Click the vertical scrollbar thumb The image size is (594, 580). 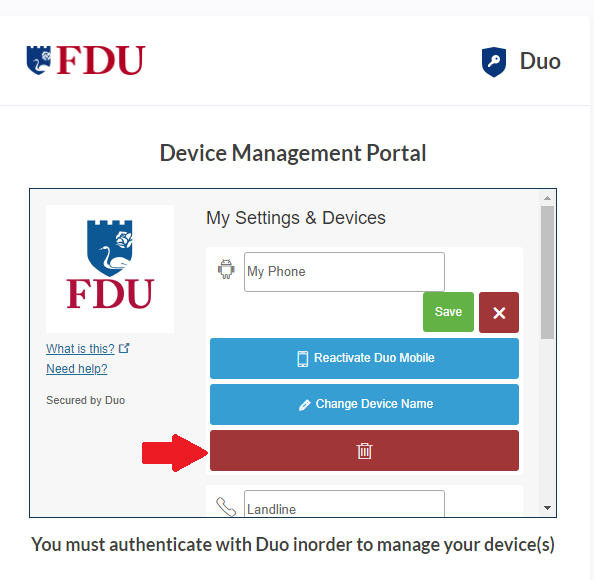547,272
